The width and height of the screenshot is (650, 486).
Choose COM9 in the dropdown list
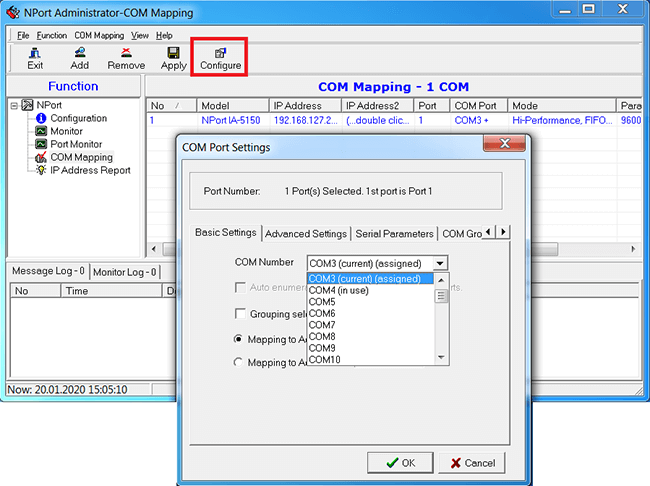370,348
